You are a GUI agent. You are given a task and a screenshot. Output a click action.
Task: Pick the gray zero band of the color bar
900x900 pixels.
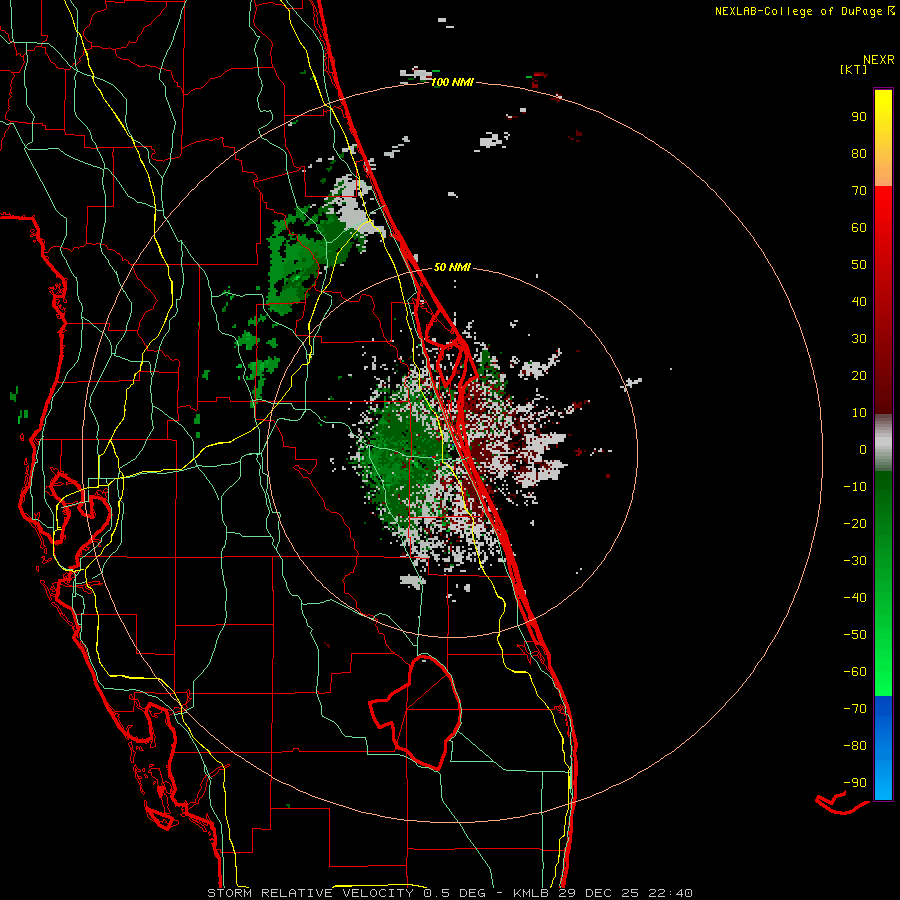click(x=883, y=443)
